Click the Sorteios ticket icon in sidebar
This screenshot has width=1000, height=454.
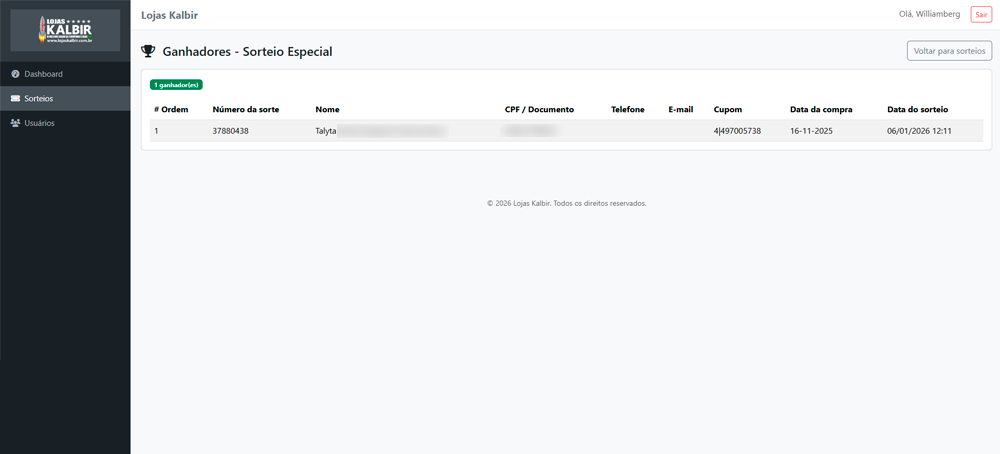[15, 99]
